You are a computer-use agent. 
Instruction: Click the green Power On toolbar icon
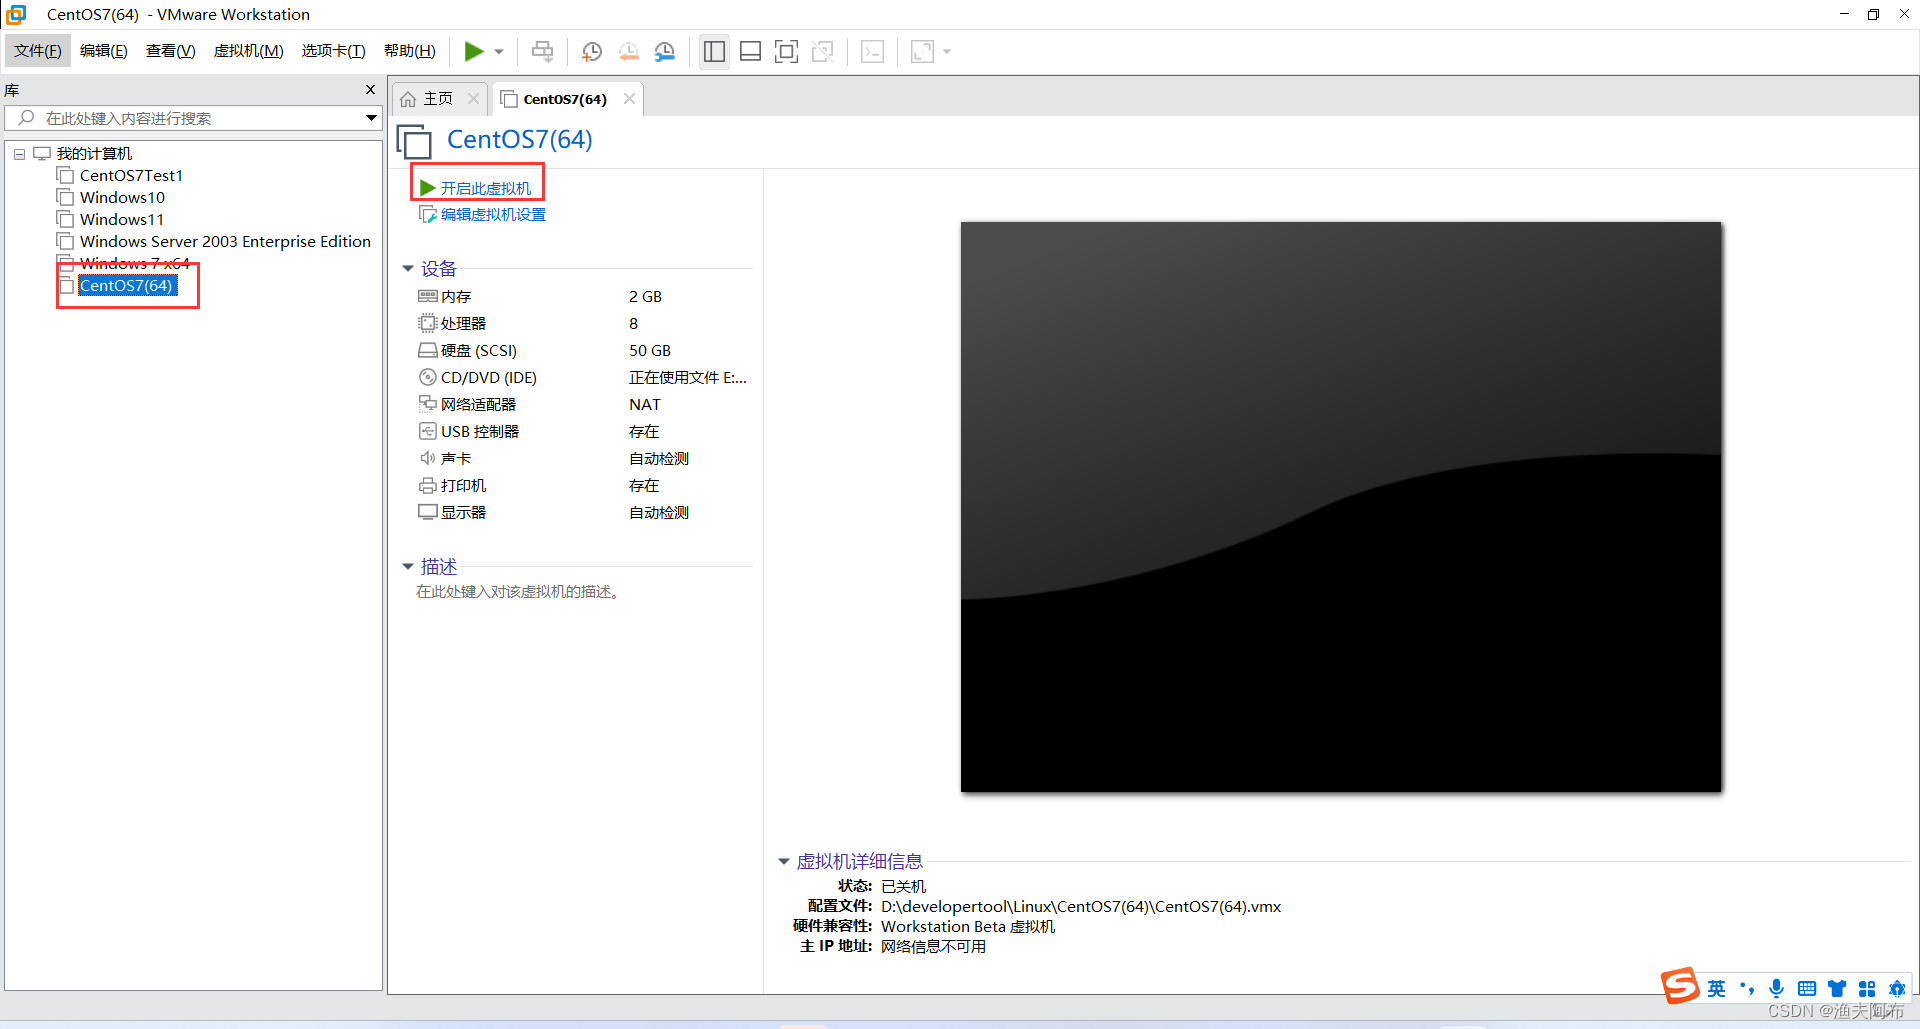(474, 51)
